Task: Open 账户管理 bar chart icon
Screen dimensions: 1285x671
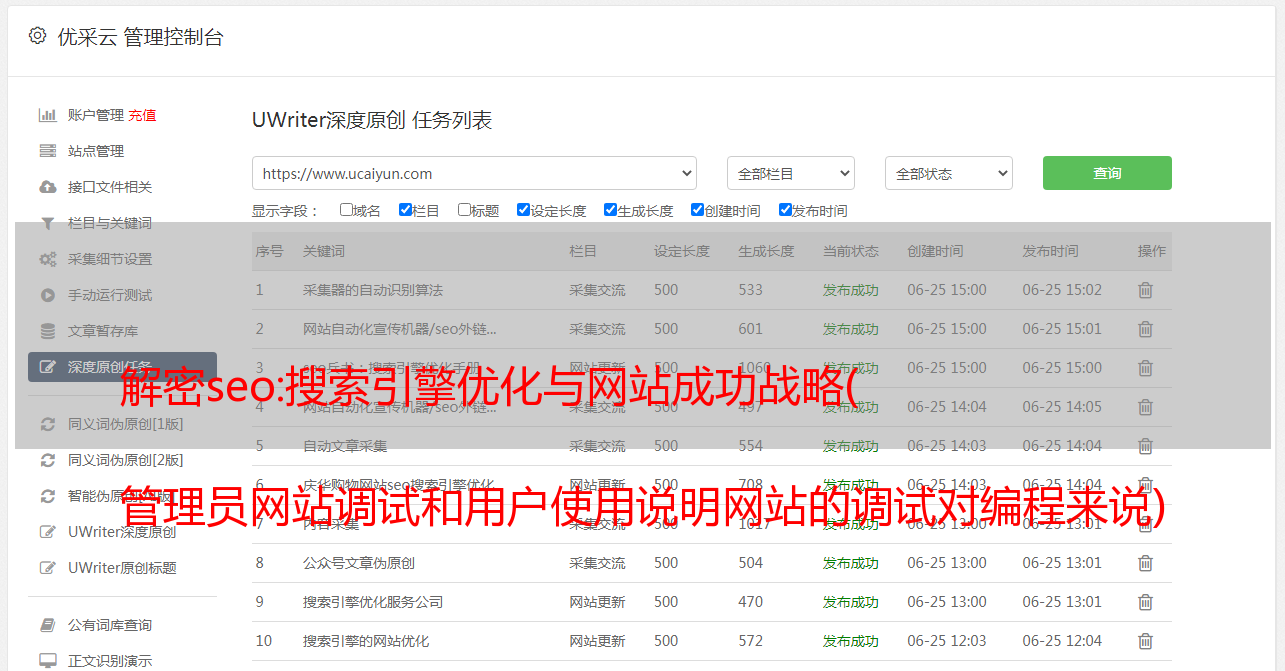Action: (x=47, y=115)
